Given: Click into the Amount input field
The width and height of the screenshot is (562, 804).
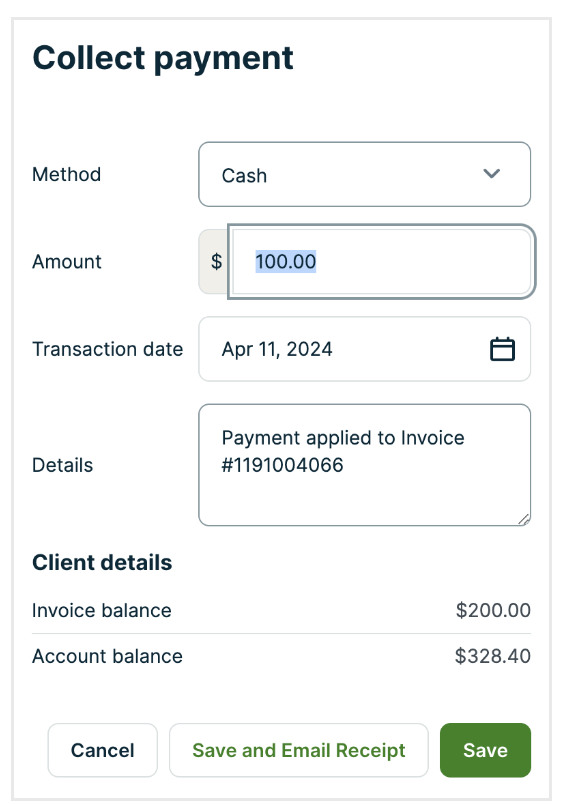Looking at the screenshot, I should pyautogui.click(x=382, y=262).
